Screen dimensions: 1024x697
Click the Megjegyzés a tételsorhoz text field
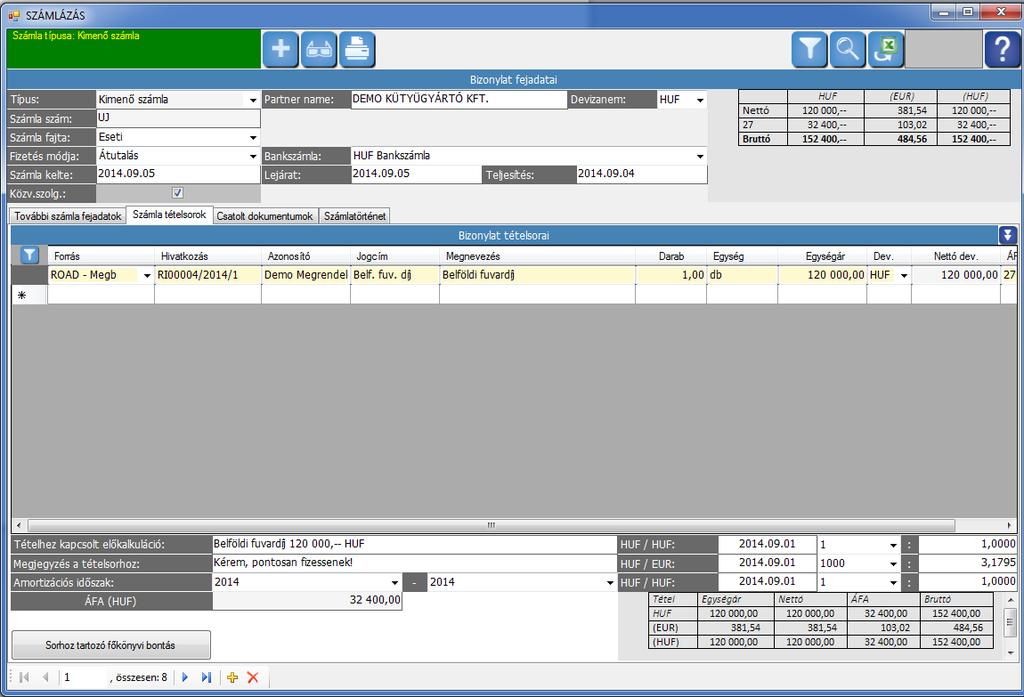[414, 563]
